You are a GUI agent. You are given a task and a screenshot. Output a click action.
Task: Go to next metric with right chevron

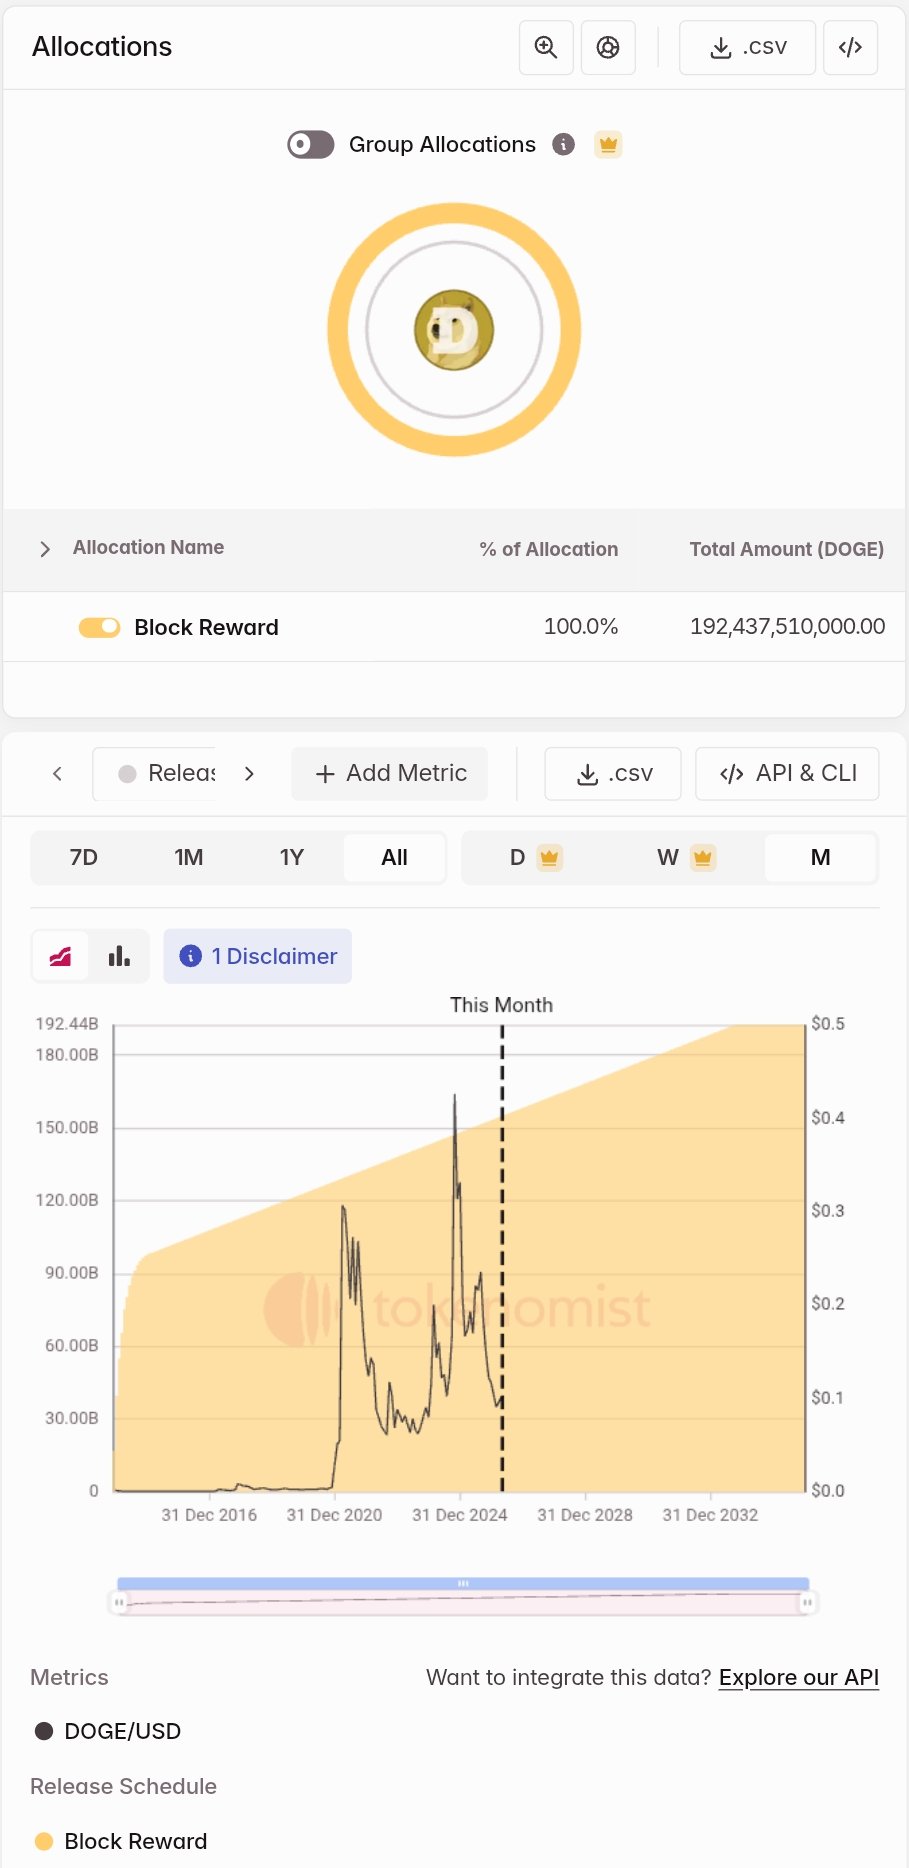pyautogui.click(x=249, y=773)
